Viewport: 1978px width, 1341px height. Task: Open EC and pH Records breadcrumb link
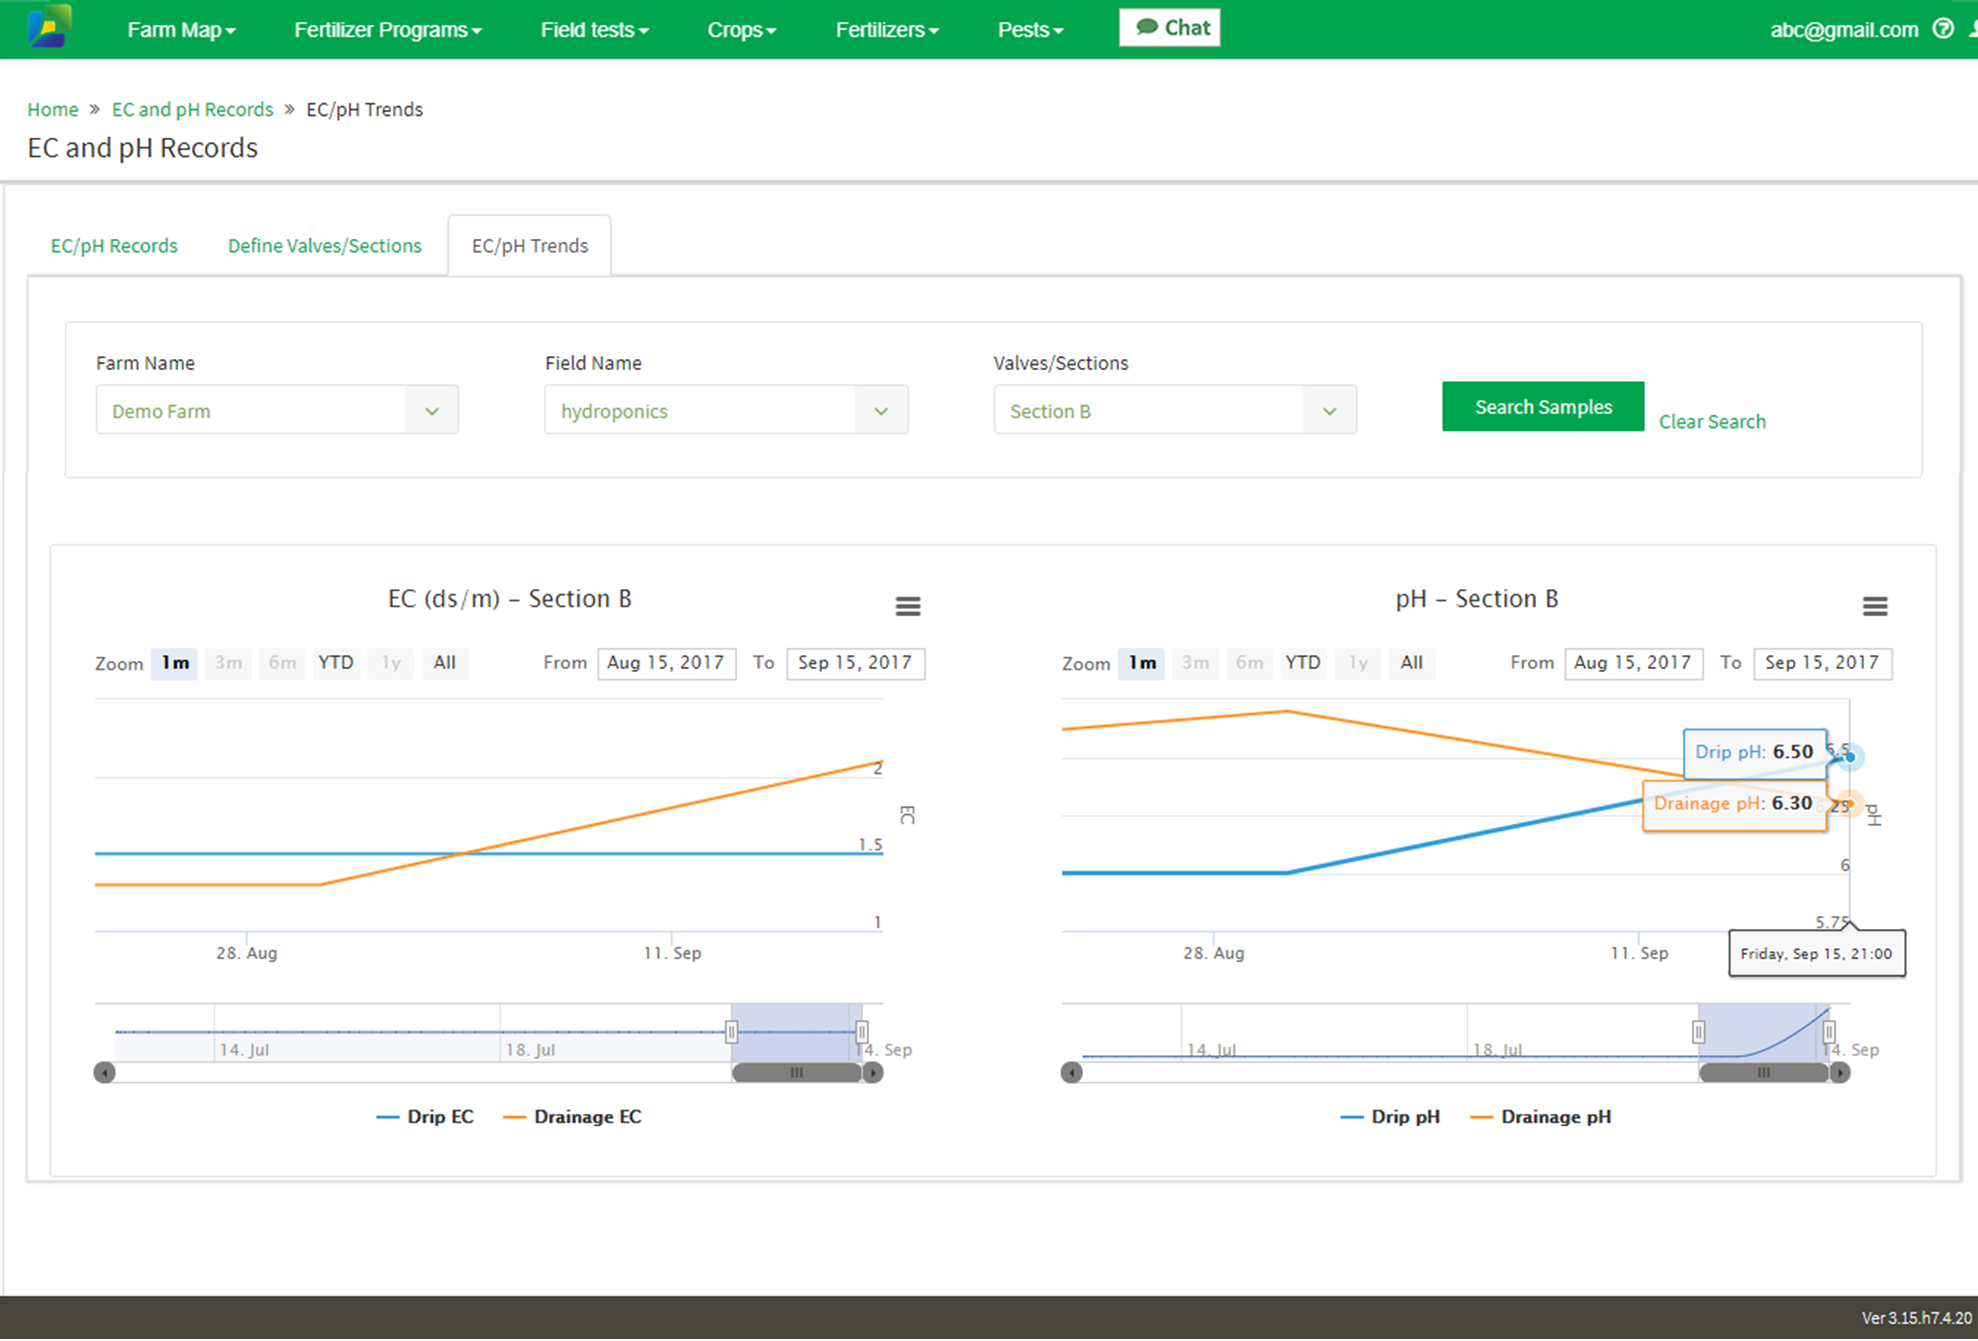192,110
